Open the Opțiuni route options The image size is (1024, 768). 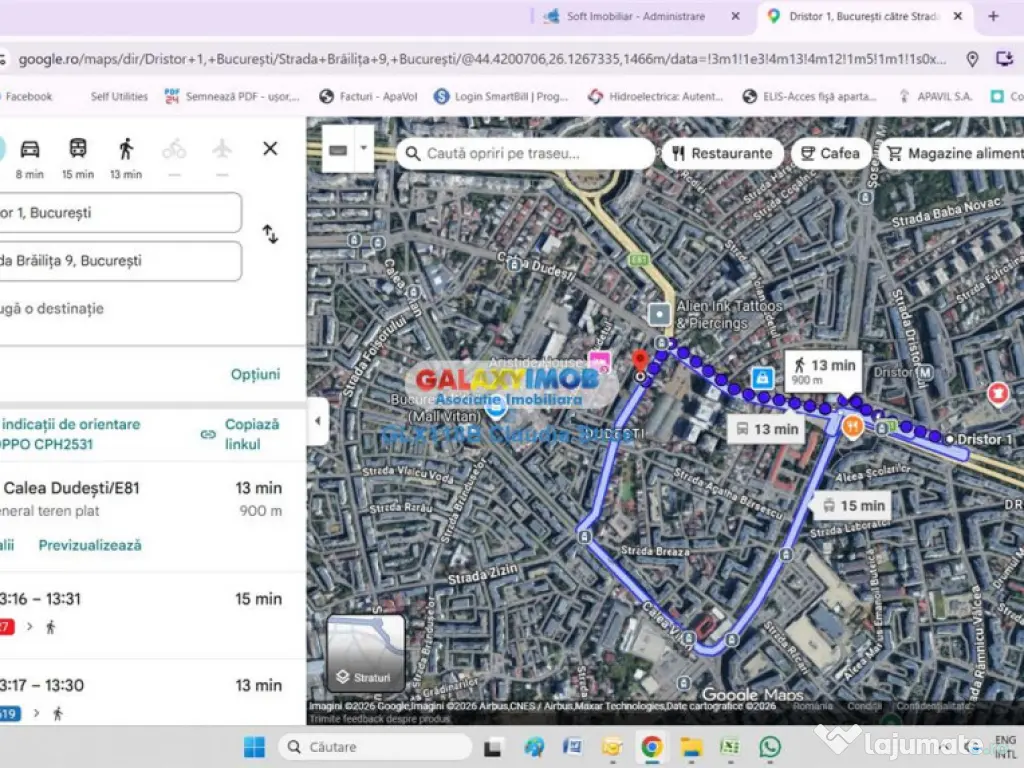point(255,374)
